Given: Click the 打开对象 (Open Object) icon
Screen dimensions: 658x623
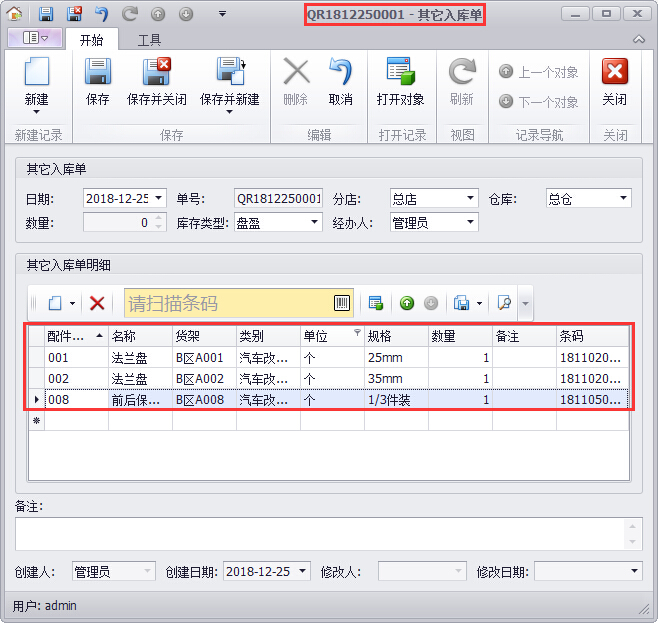Looking at the screenshot, I should coord(400,73).
